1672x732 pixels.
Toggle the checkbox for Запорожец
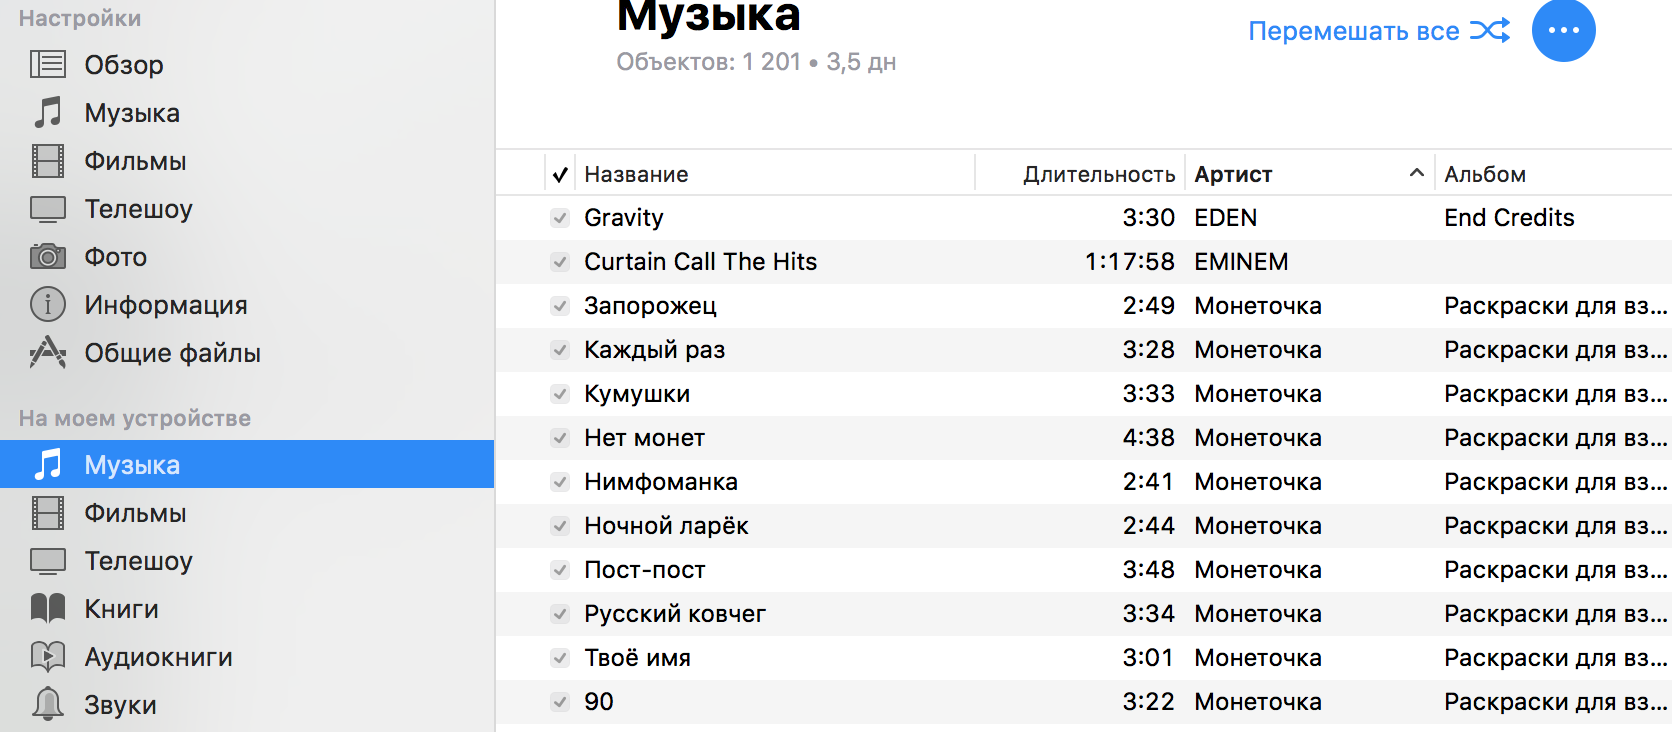pyautogui.click(x=560, y=306)
